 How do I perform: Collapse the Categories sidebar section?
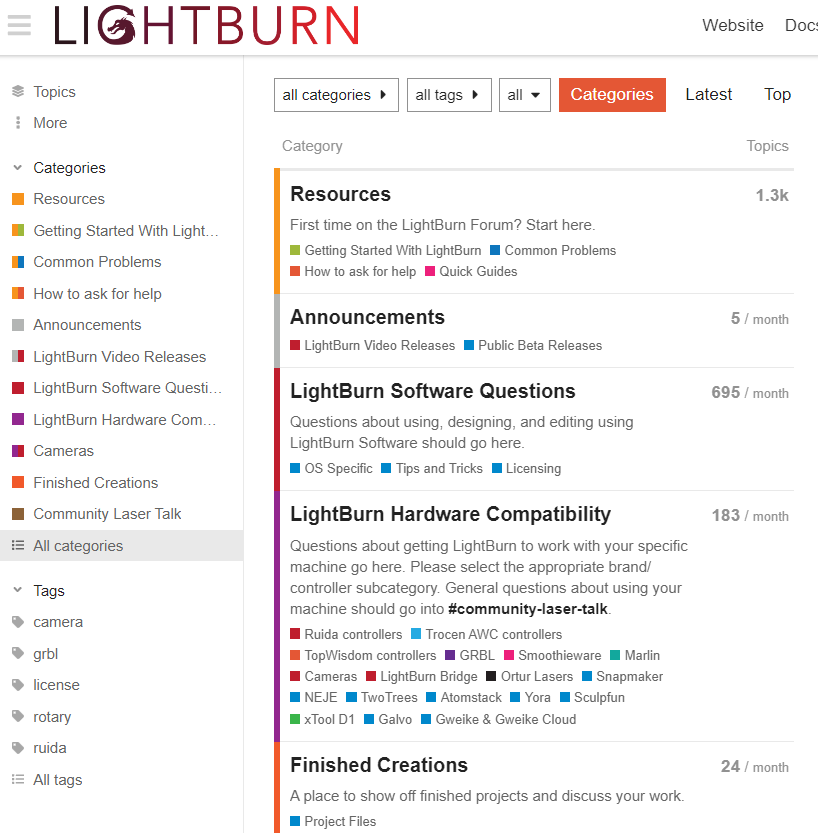click(18, 168)
